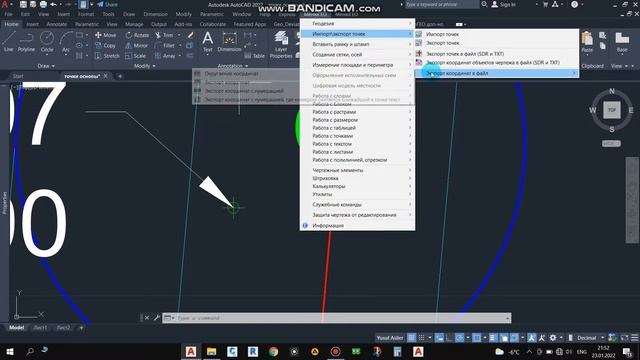Open Layer Properties manager
Viewport: 640px width, 360px height.
coord(281,45)
